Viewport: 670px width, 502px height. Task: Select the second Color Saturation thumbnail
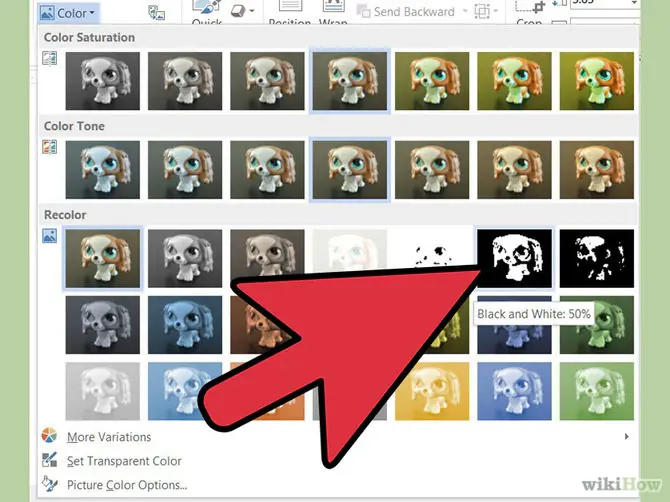(185, 81)
